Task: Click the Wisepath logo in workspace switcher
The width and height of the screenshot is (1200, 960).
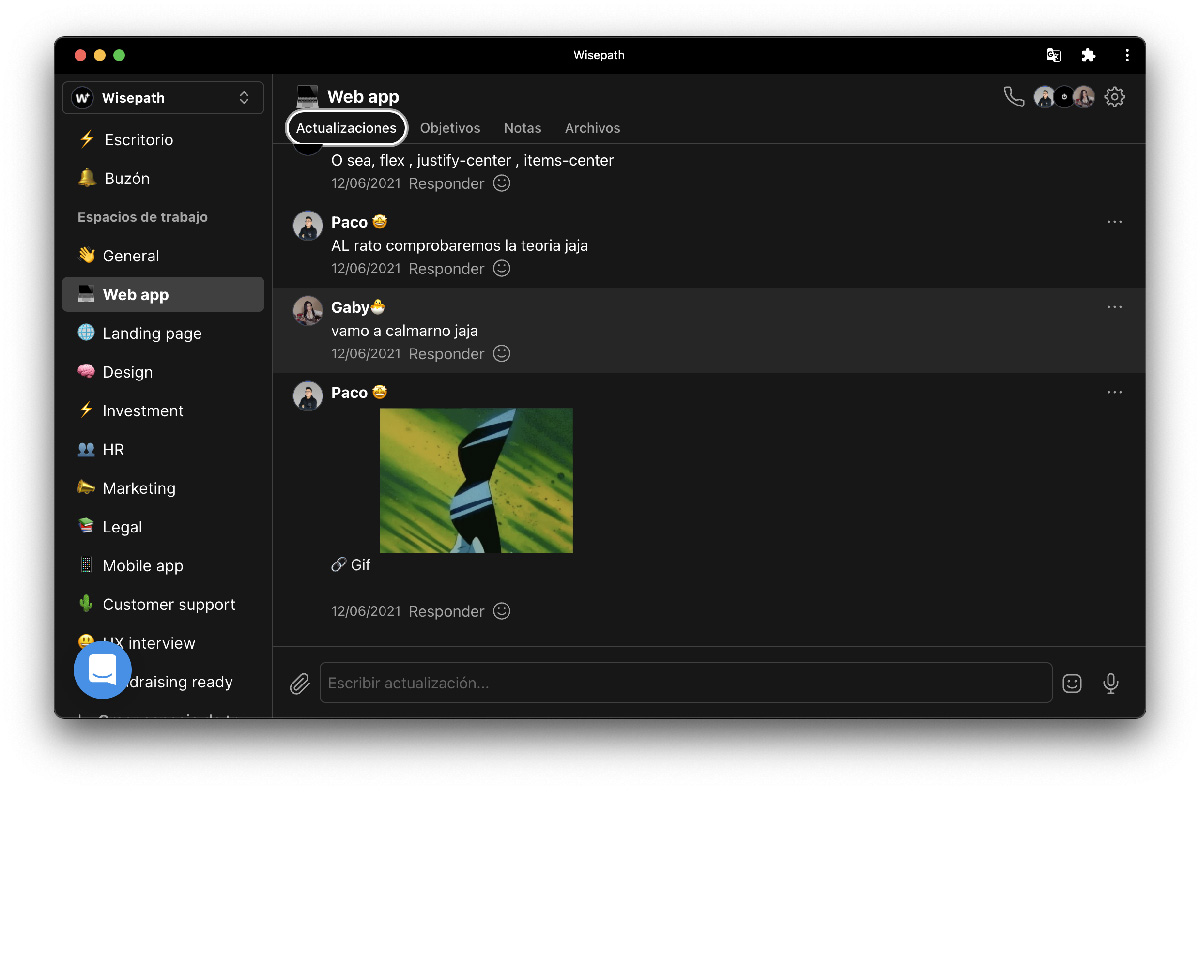Action: (82, 98)
